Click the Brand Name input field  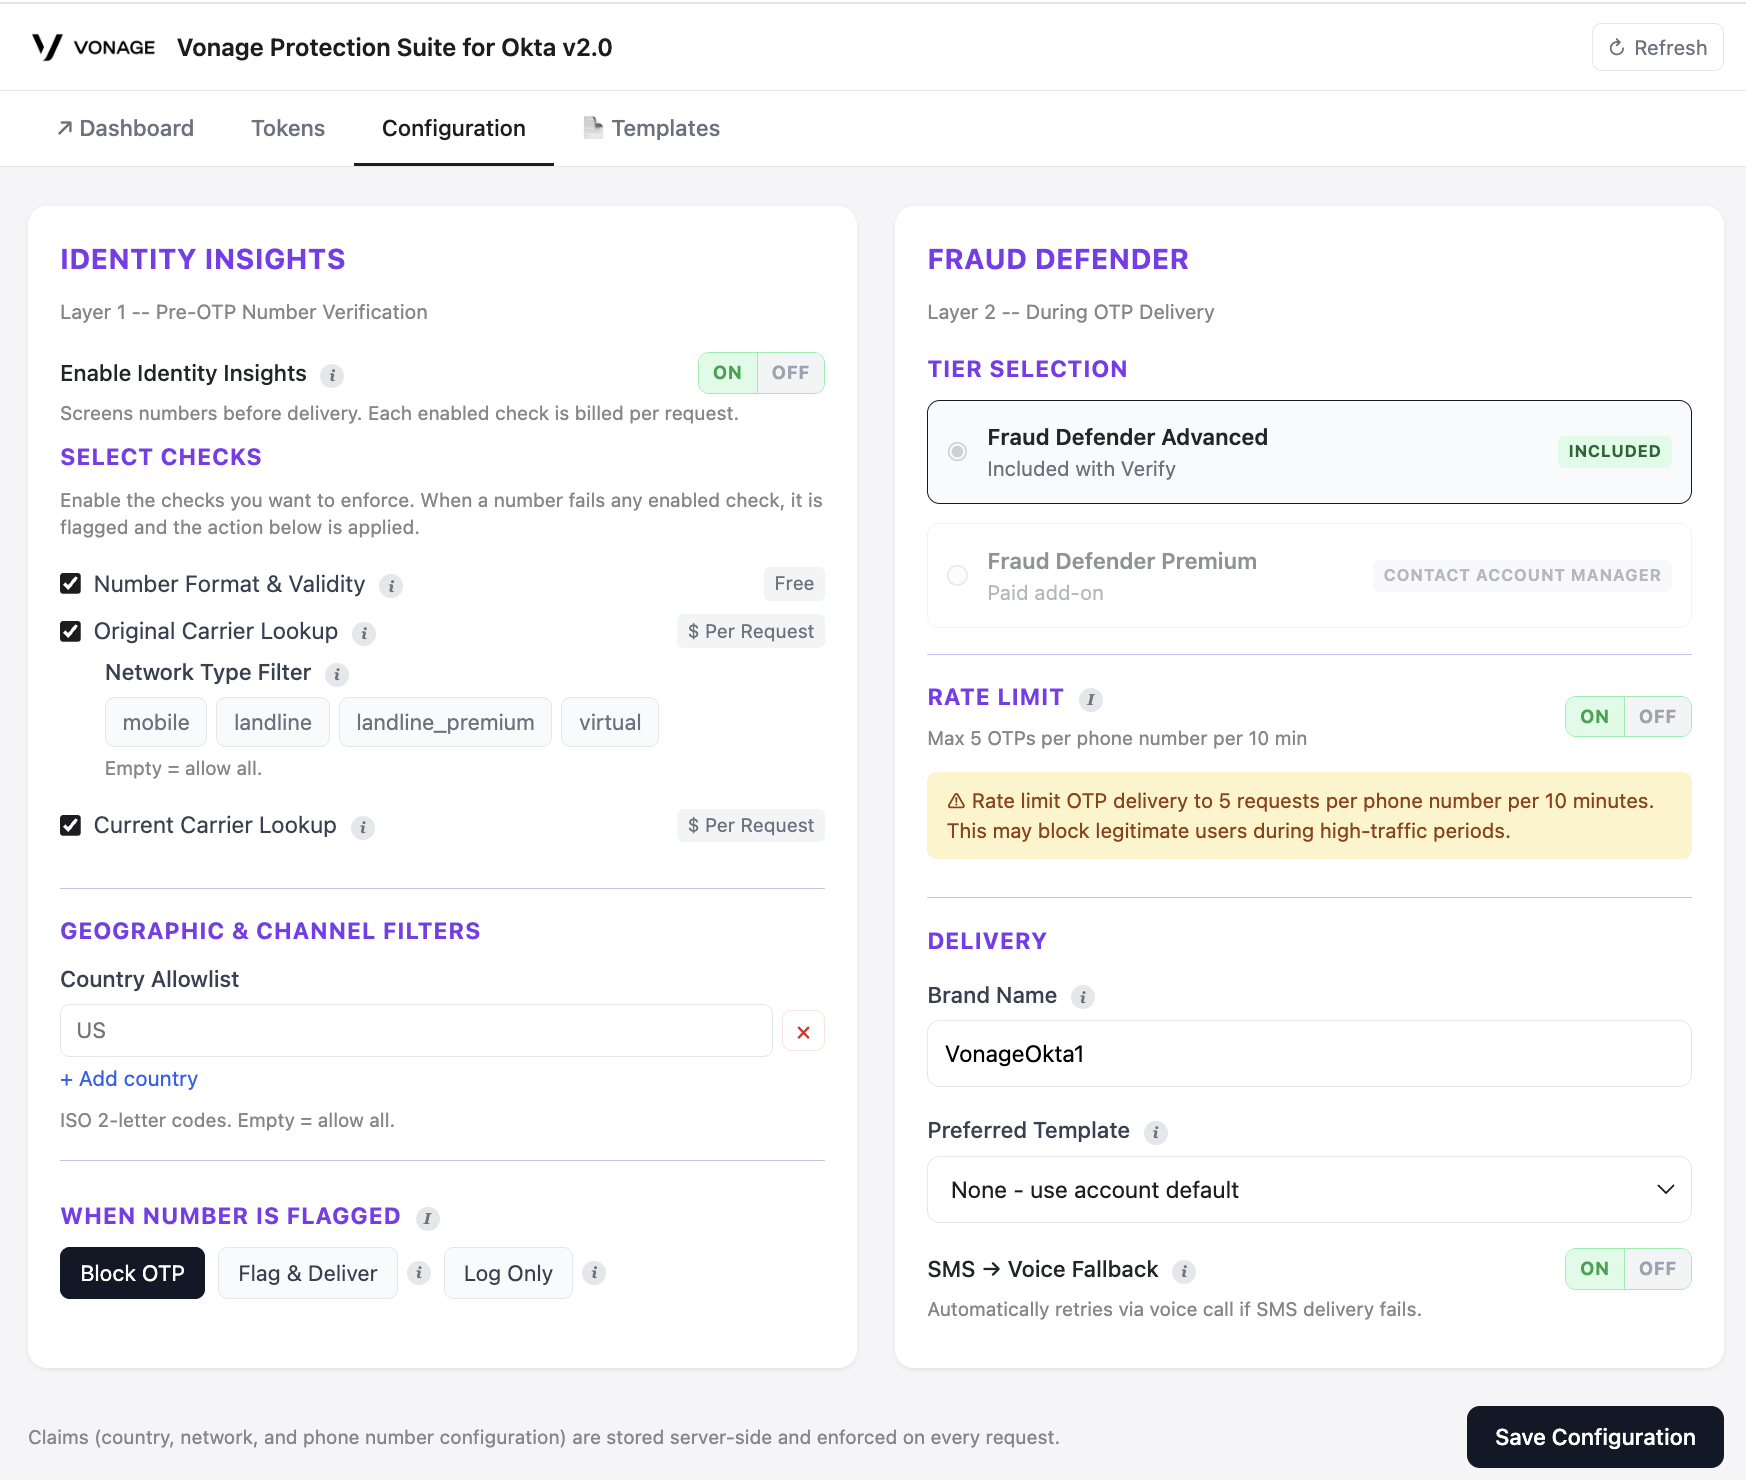click(x=1309, y=1053)
